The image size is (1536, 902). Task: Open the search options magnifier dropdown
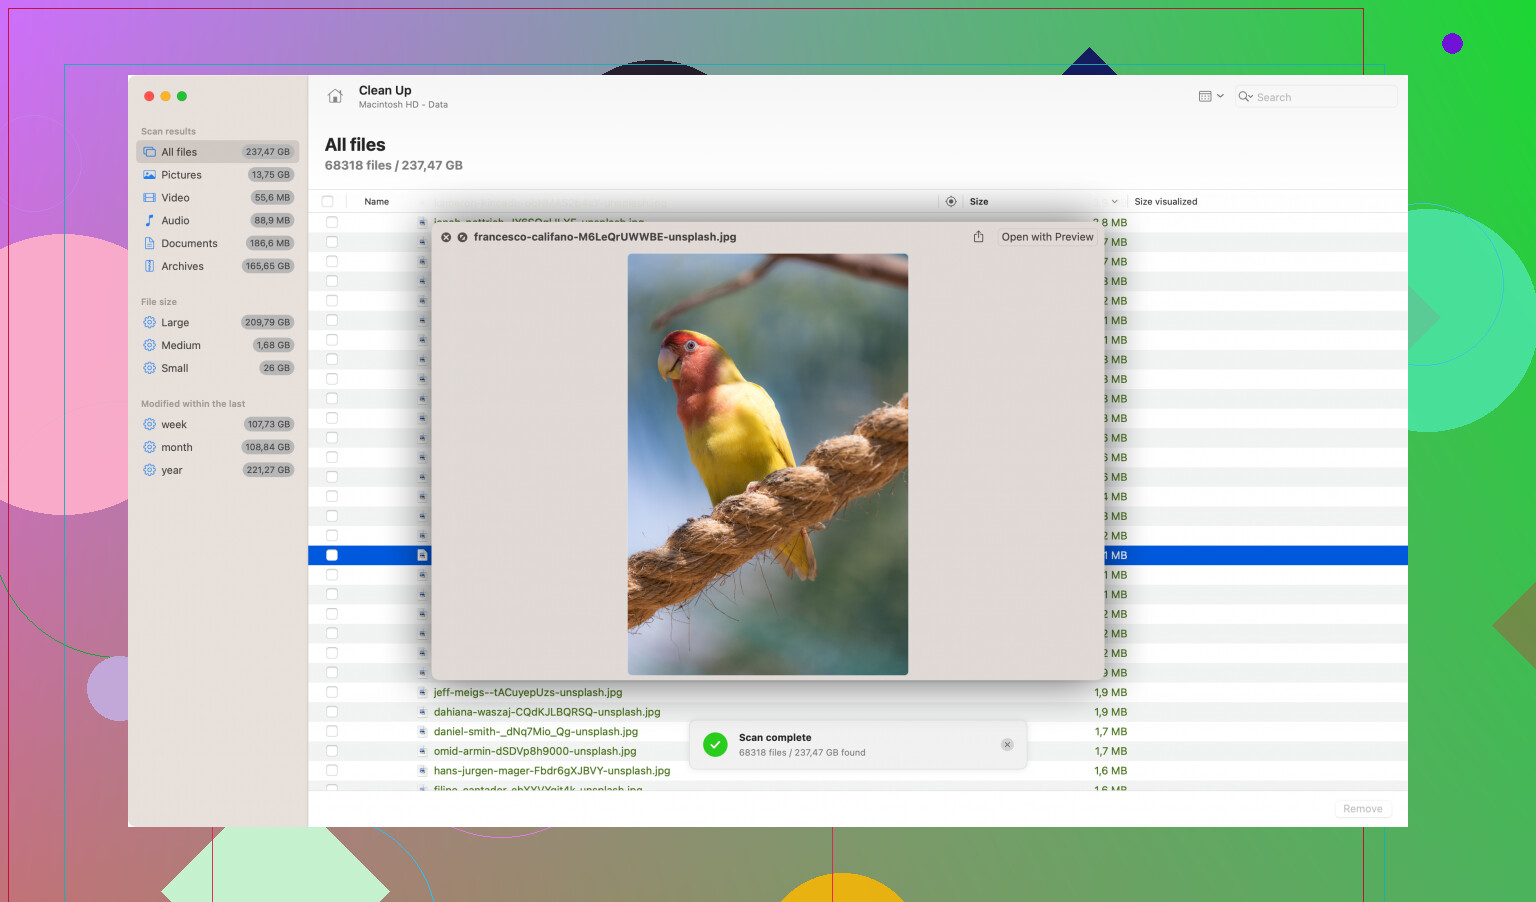[x=1245, y=97]
